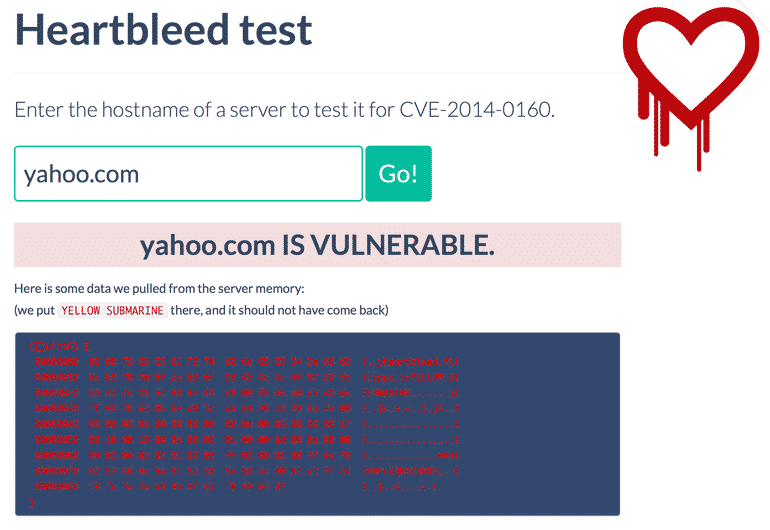Viewport: 770px width, 530px height.
Task: Click the YELLOW SUBMARINE code label
Action: [112, 310]
